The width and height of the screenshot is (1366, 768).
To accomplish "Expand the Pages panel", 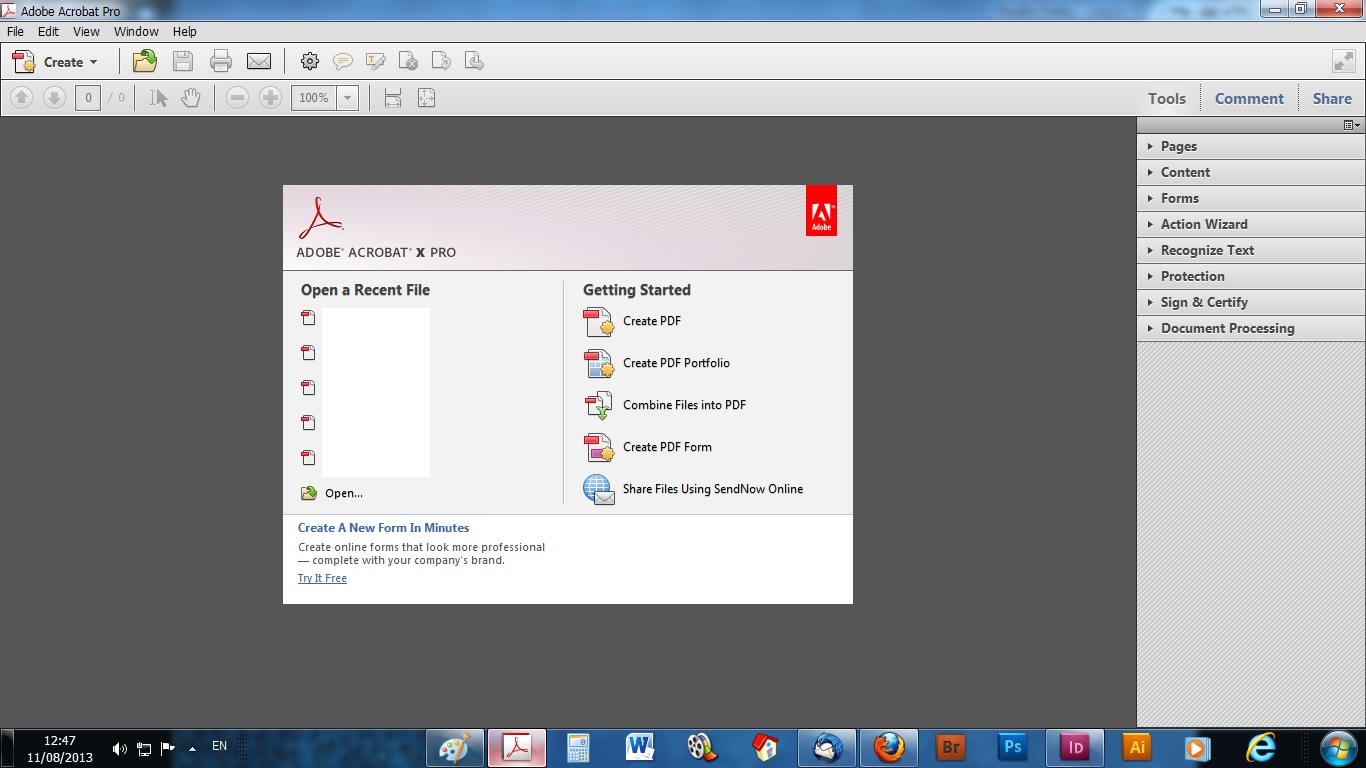I will click(1251, 146).
